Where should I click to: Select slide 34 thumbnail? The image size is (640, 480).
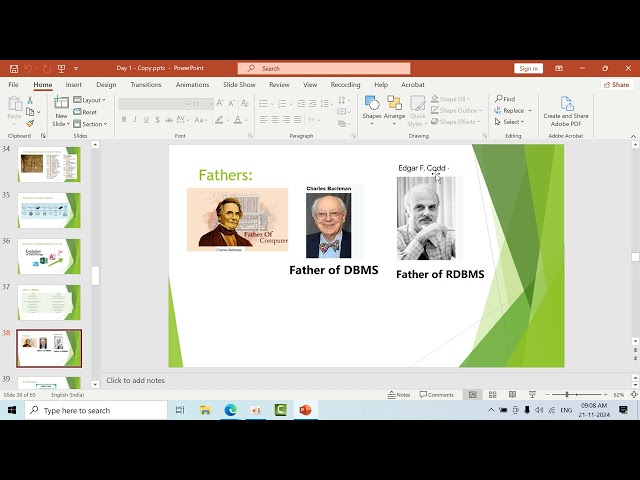point(49,164)
